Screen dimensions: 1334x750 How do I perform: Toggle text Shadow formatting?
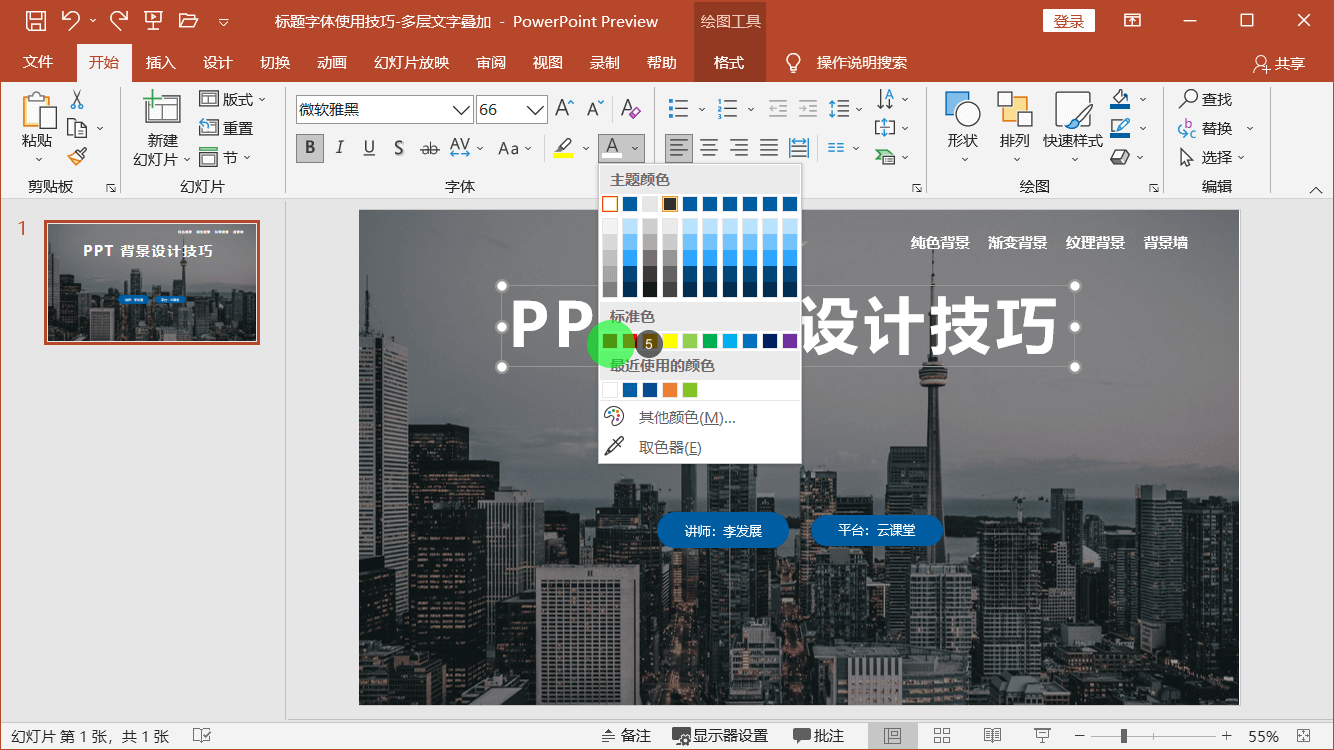(x=399, y=148)
